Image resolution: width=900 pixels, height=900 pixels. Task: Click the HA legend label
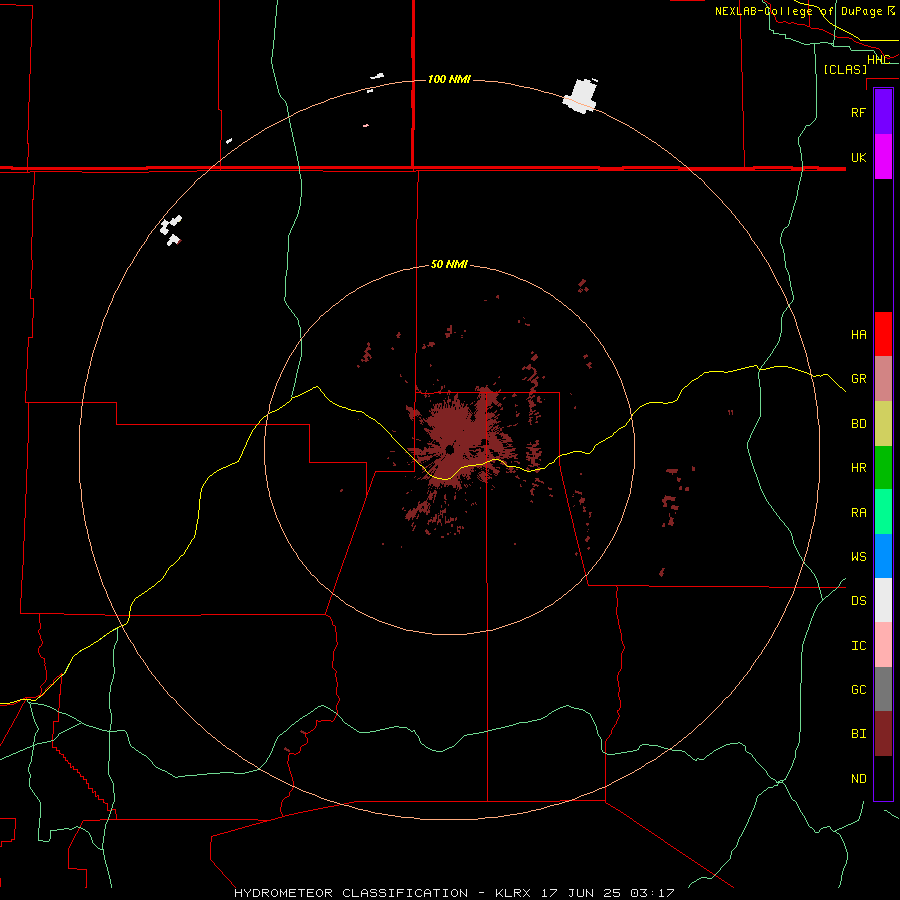[x=858, y=334]
